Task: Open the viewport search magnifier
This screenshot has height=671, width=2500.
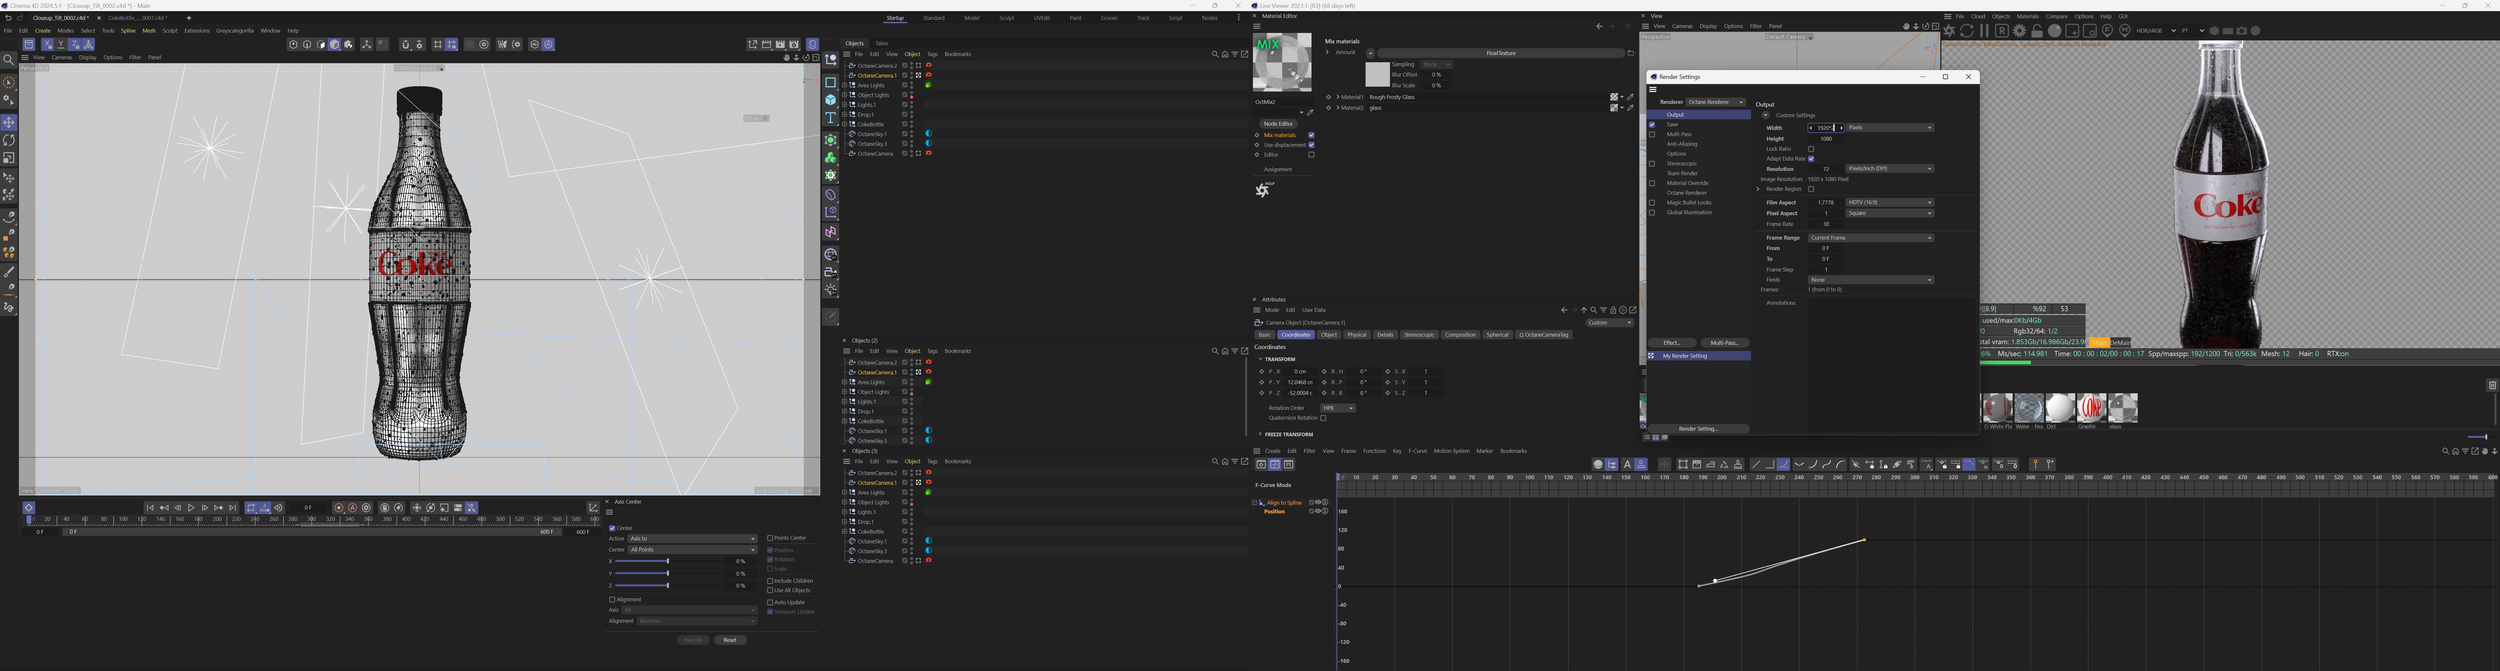Action: (9, 60)
